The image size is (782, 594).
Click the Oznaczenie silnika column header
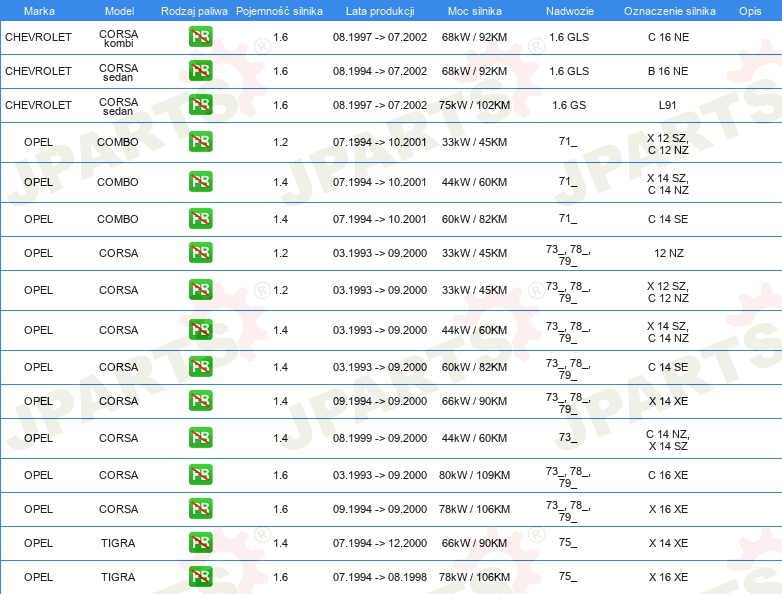click(670, 11)
